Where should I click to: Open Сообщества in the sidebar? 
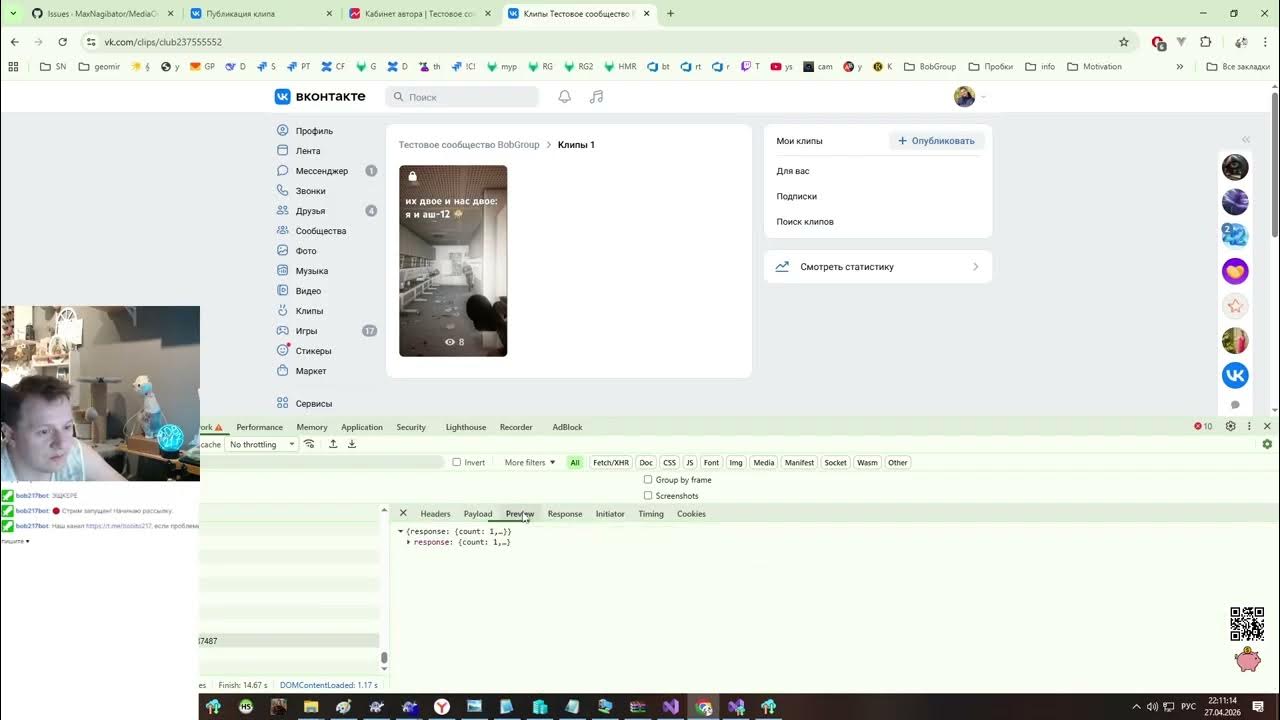[320, 231]
